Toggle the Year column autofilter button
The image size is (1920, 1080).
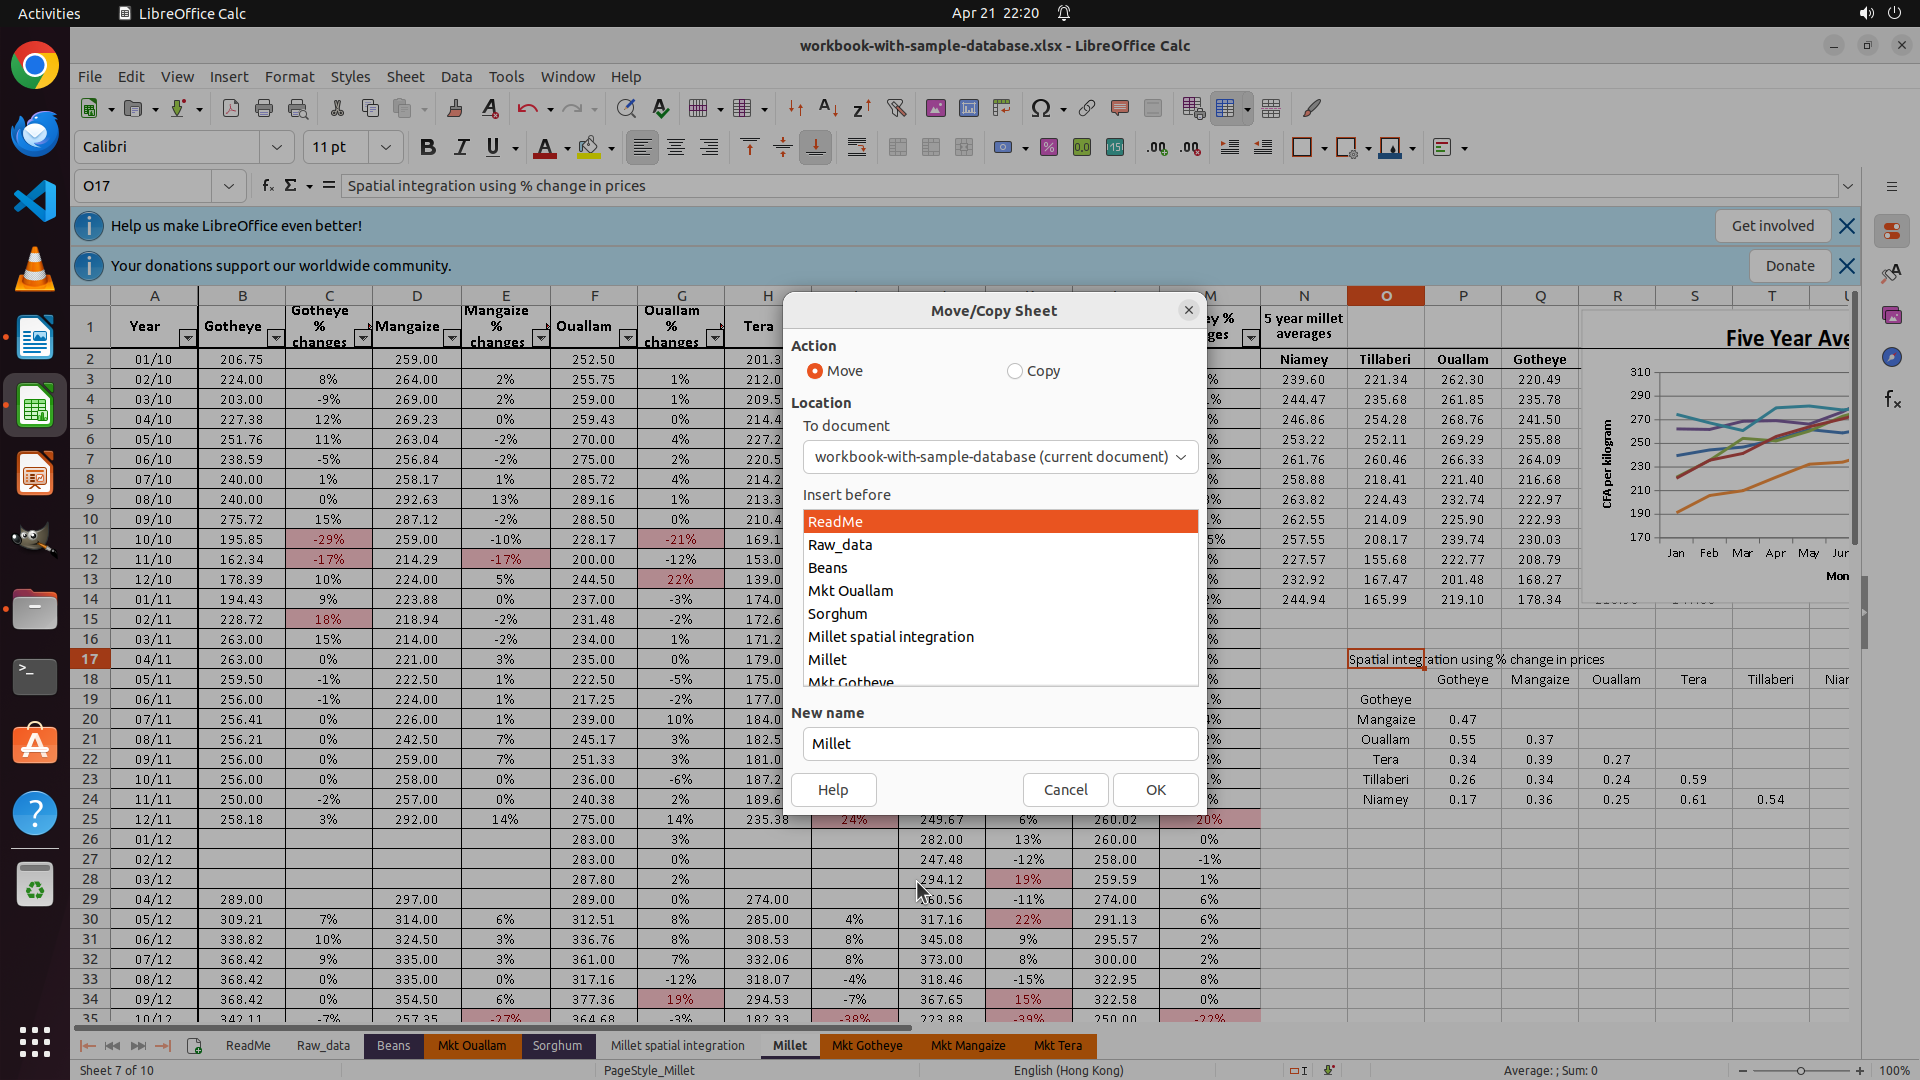[187, 338]
